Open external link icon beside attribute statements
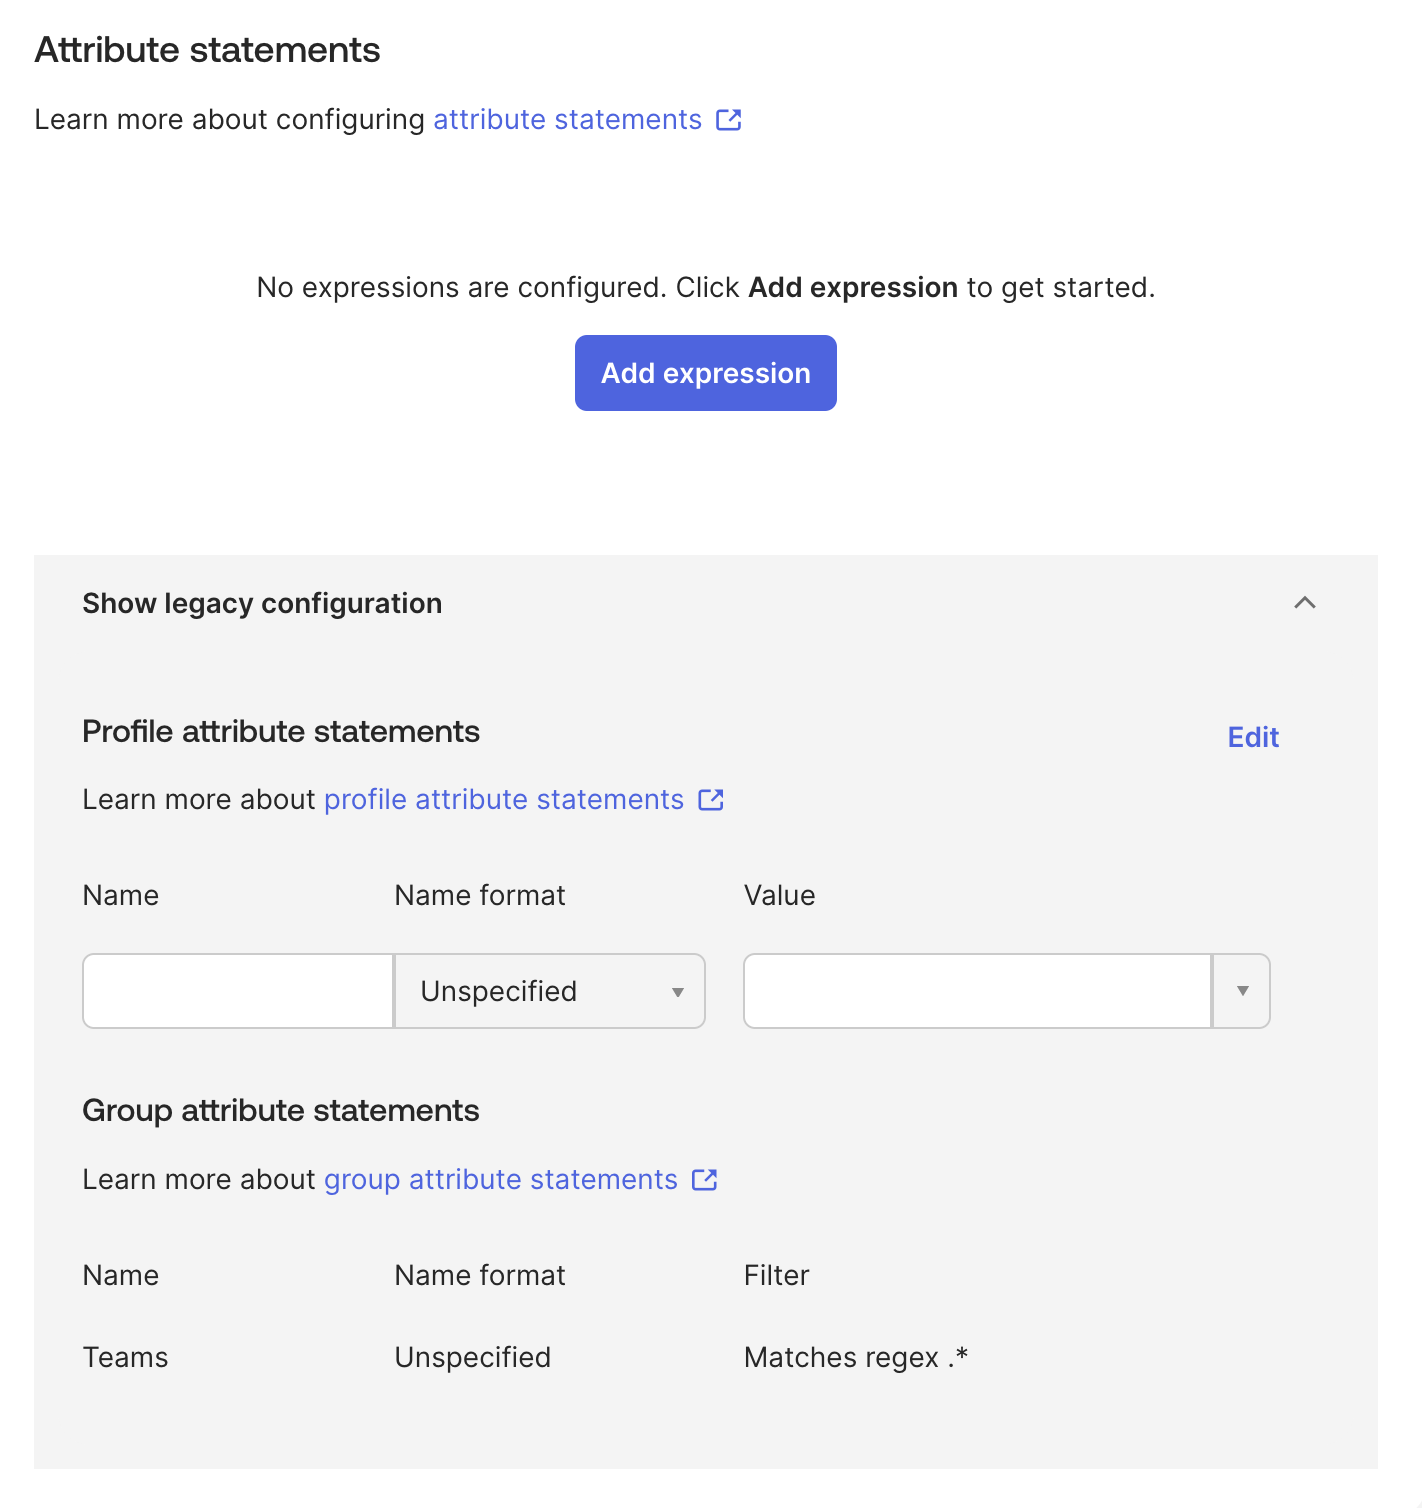 729,120
